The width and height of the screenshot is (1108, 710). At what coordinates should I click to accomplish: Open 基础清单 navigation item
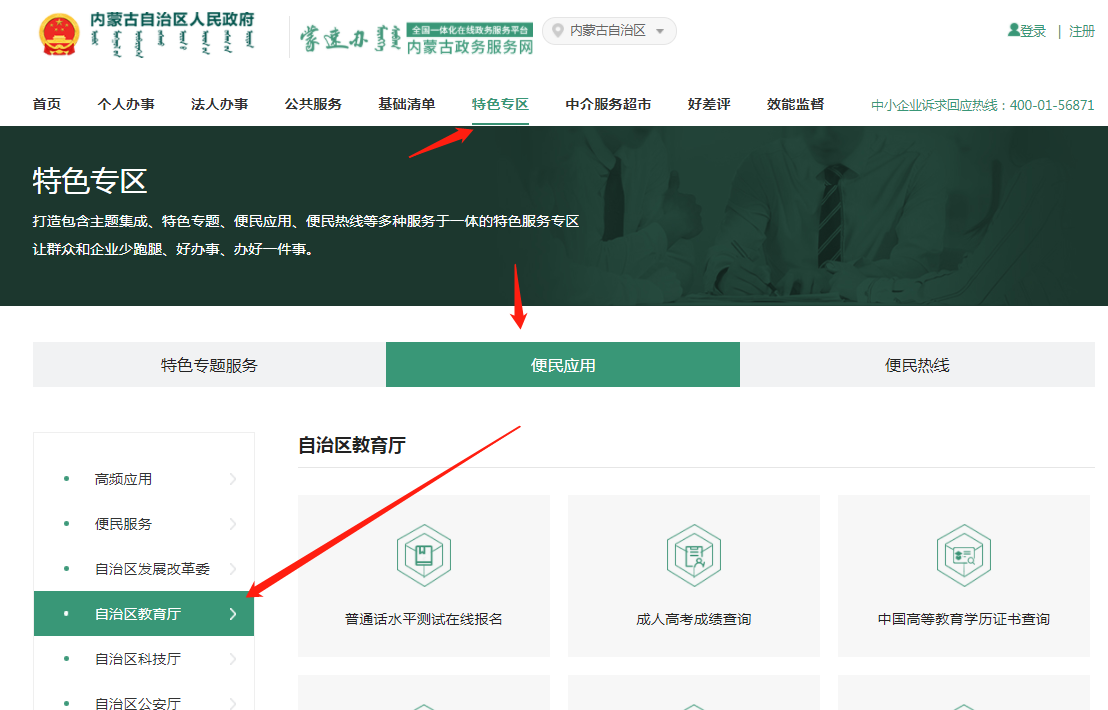[x=406, y=104]
